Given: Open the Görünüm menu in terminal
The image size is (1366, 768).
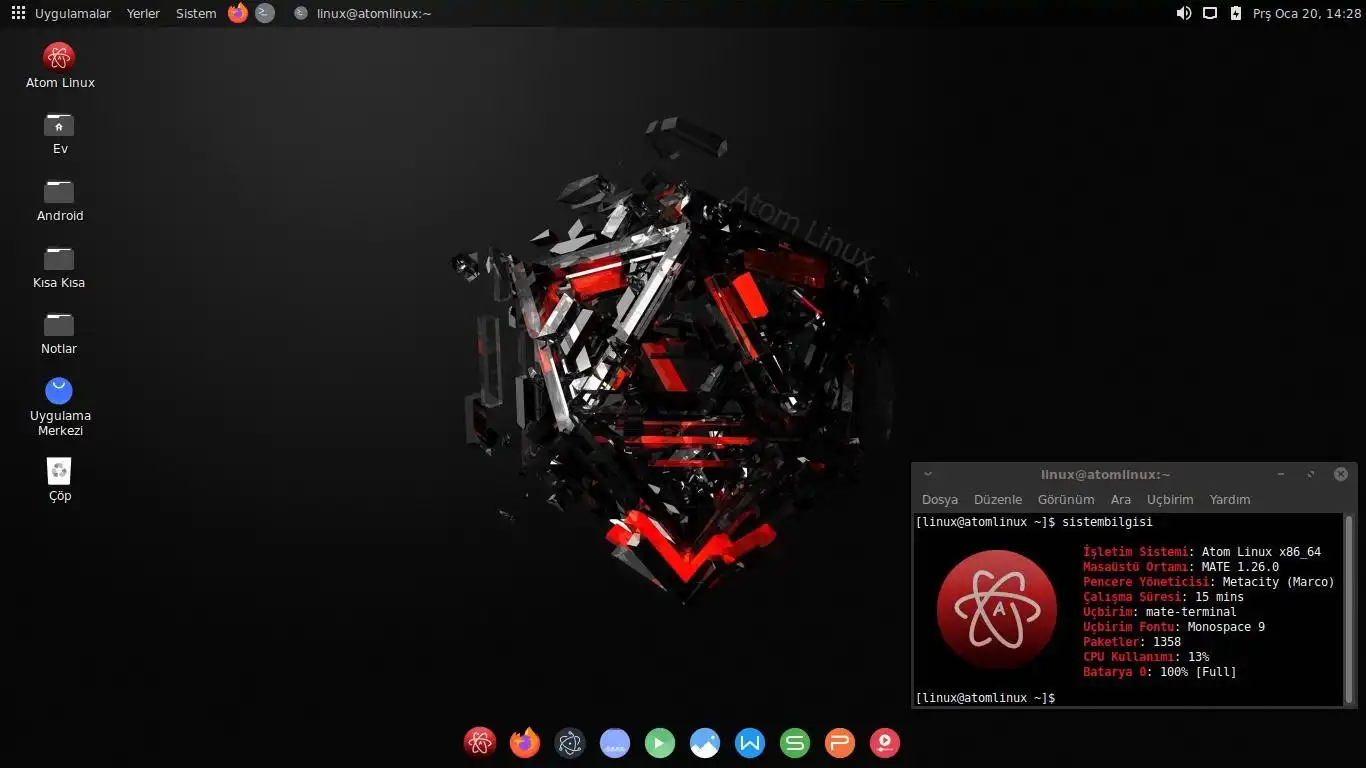Looking at the screenshot, I should (x=1066, y=499).
